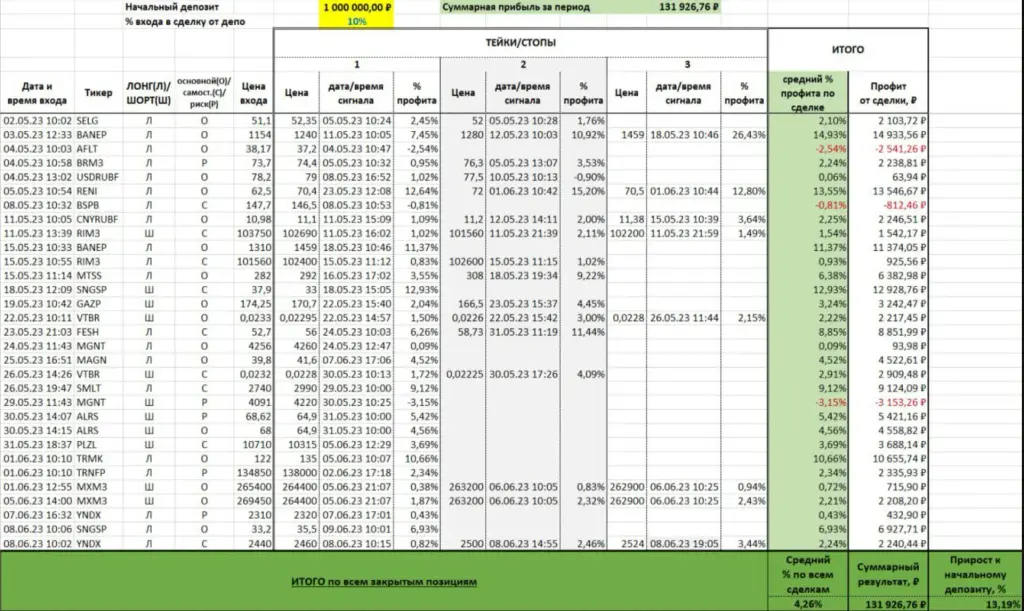Click the ИТОГО header cell
This screenshot has height=611, width=1024.
click(848, 50)
